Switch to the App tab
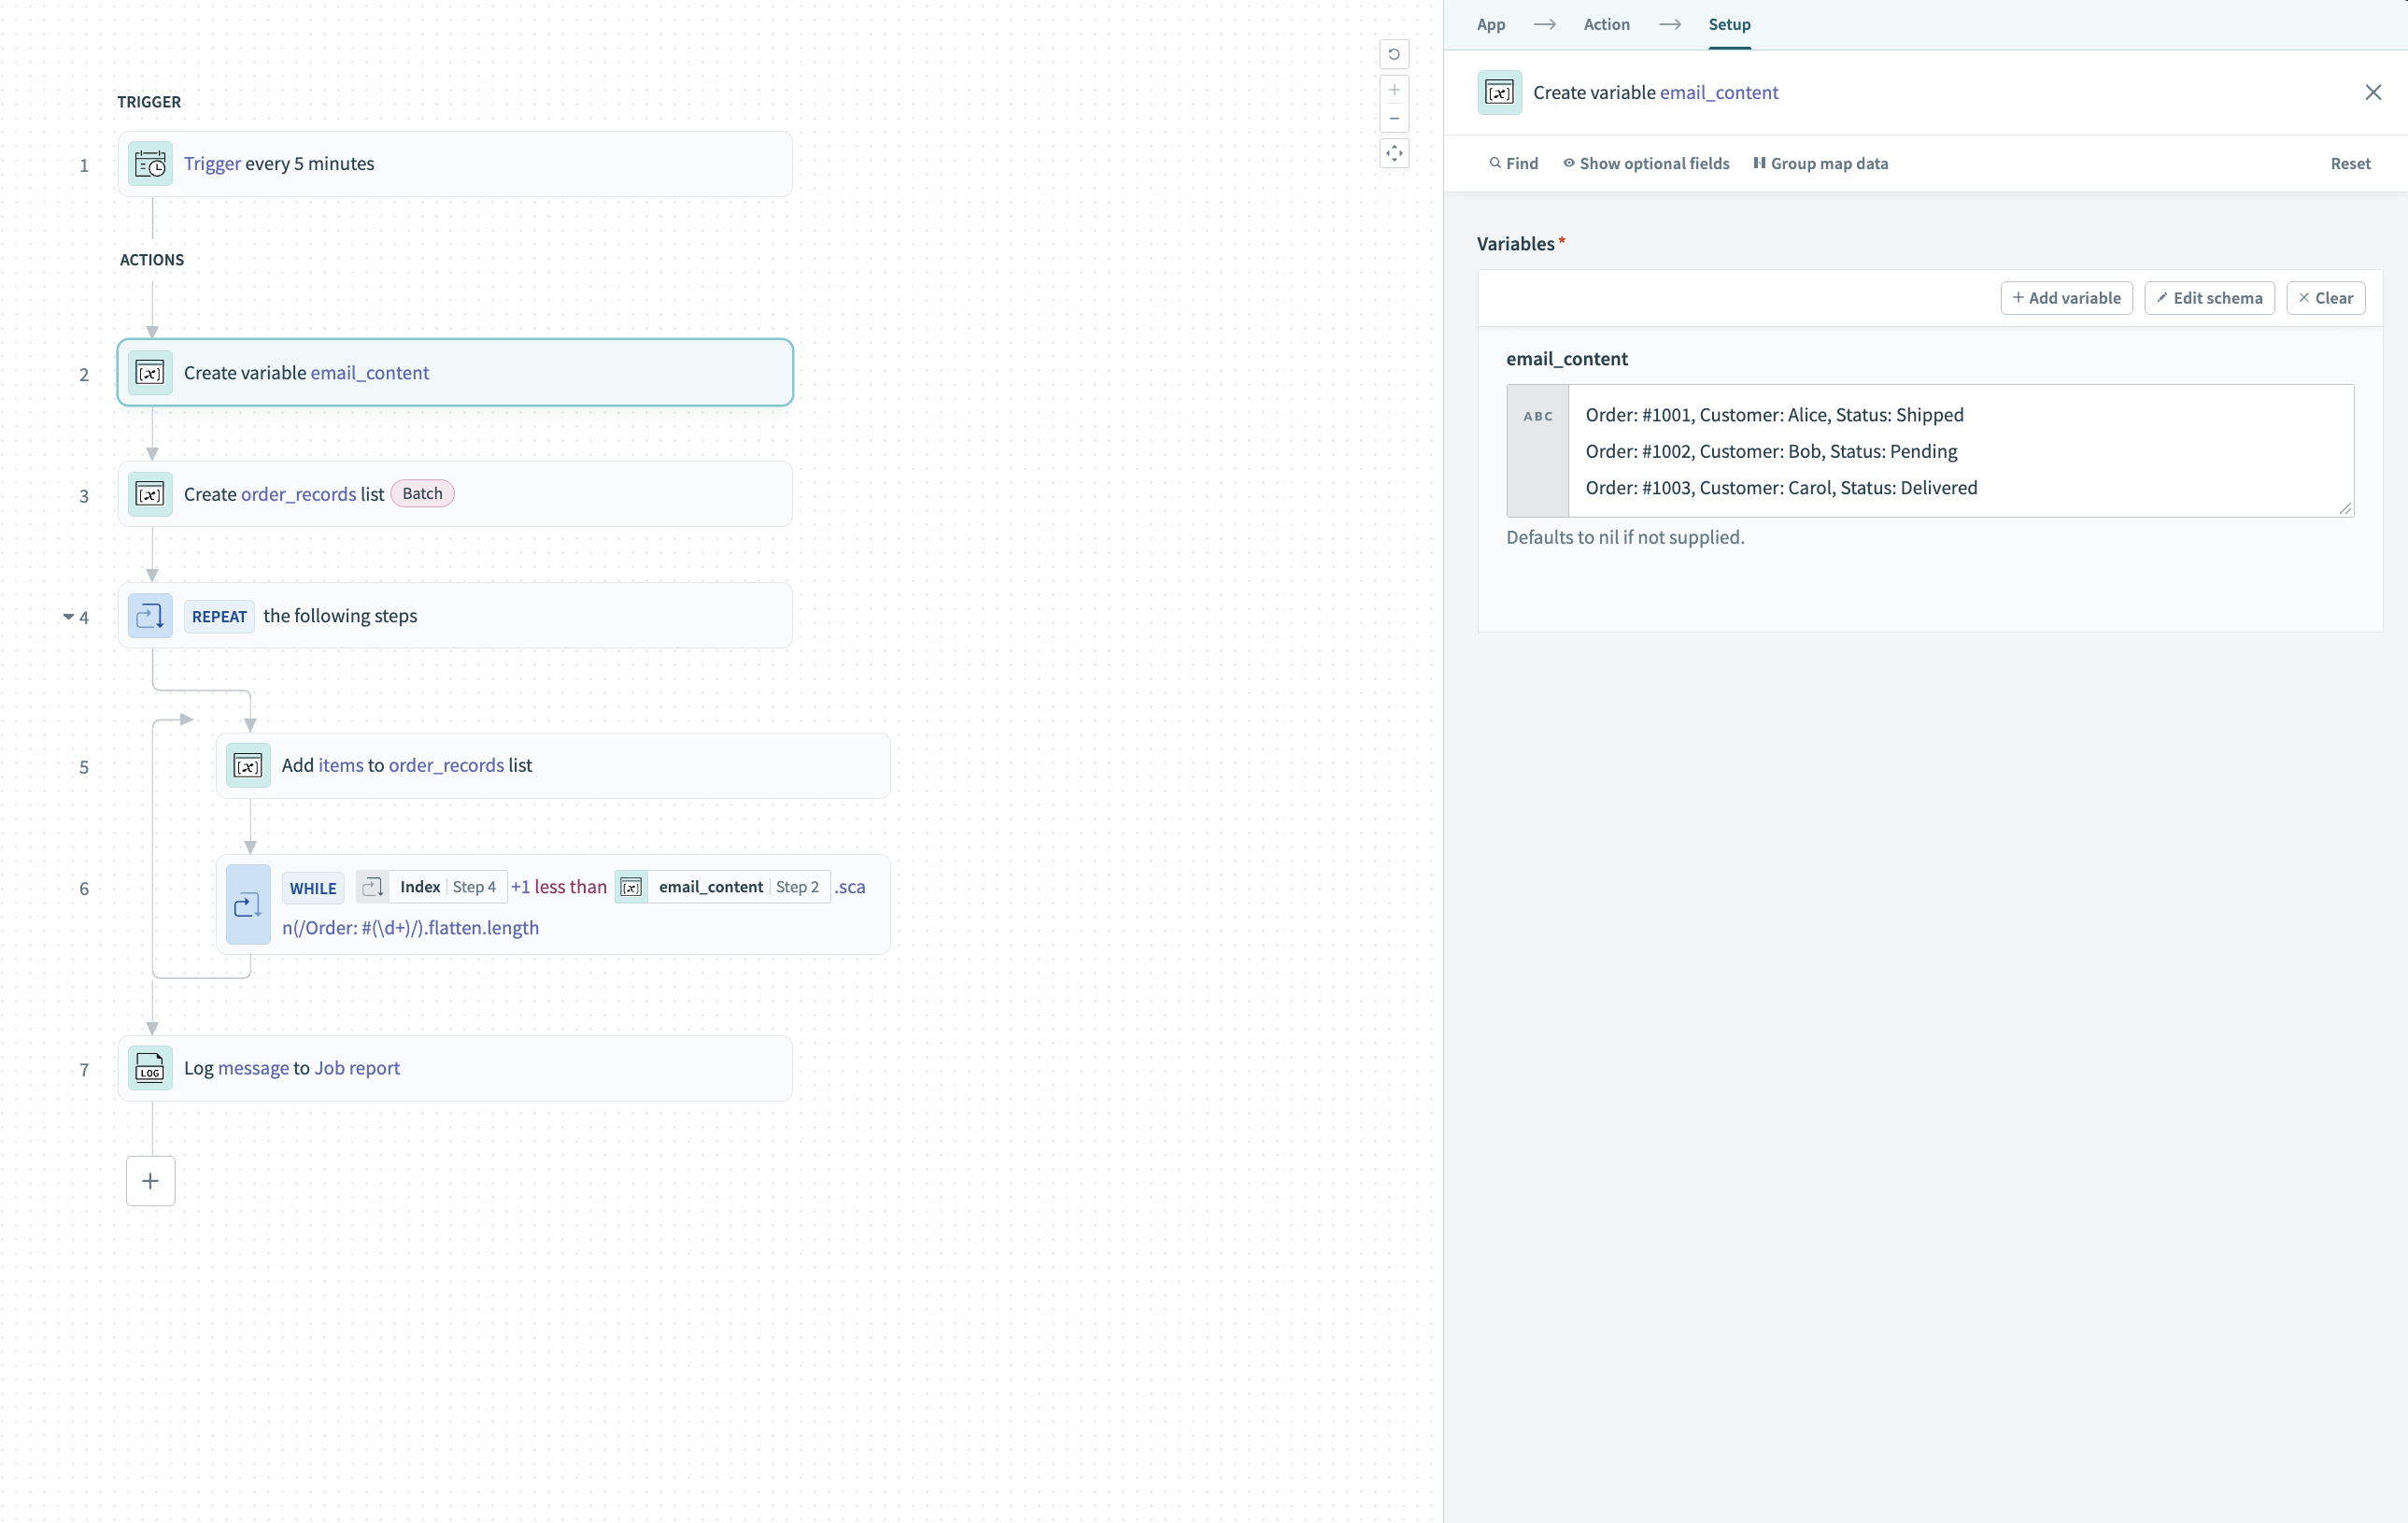This screenshot has height=1523, width=2408. [x=1490, y=24]
